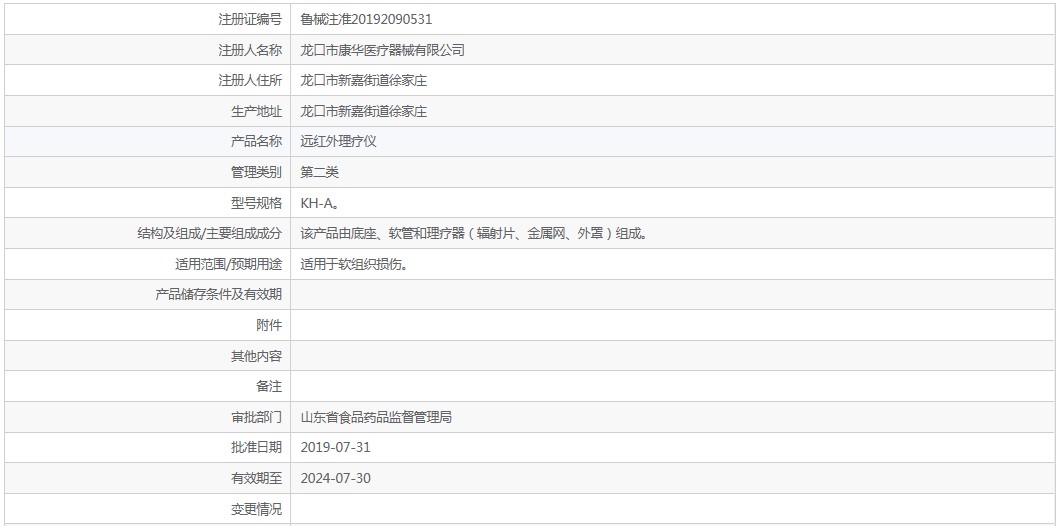The image size is (1057, 526).
Task: Click the 型号规格 label
Action: click(x=256, y=203)
